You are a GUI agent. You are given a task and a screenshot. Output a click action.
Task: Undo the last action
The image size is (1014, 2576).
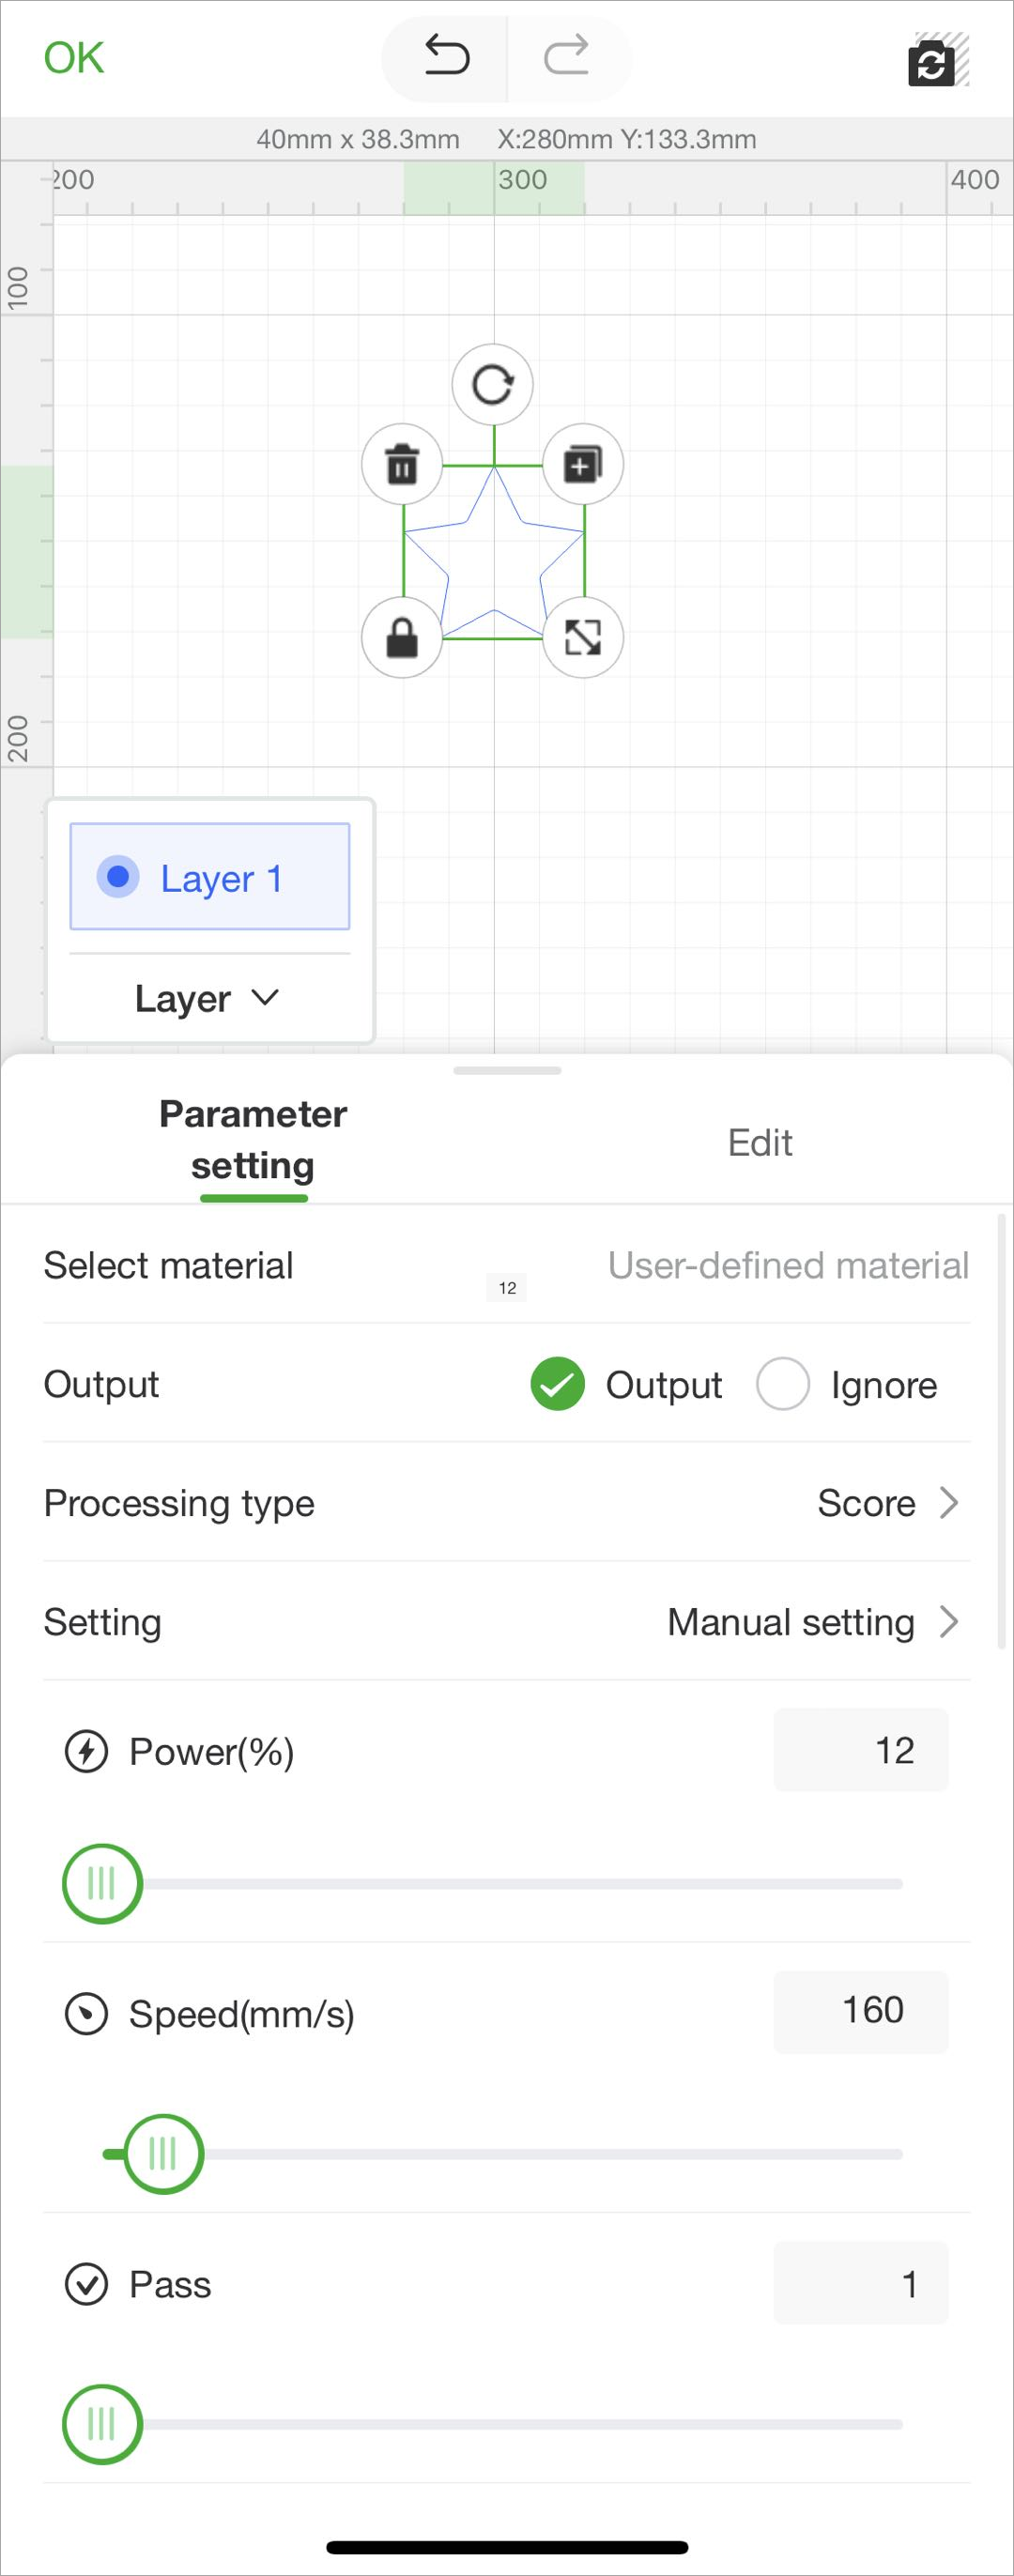pos(444,58)
